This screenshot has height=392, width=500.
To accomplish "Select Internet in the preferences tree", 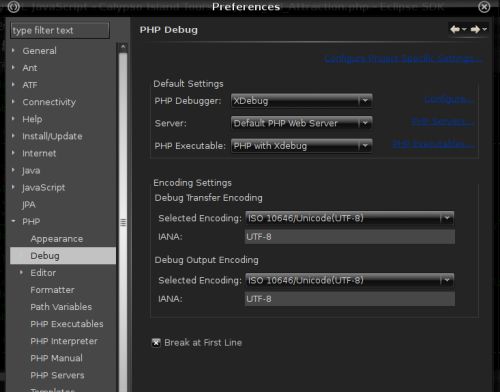I will point(39,153).
